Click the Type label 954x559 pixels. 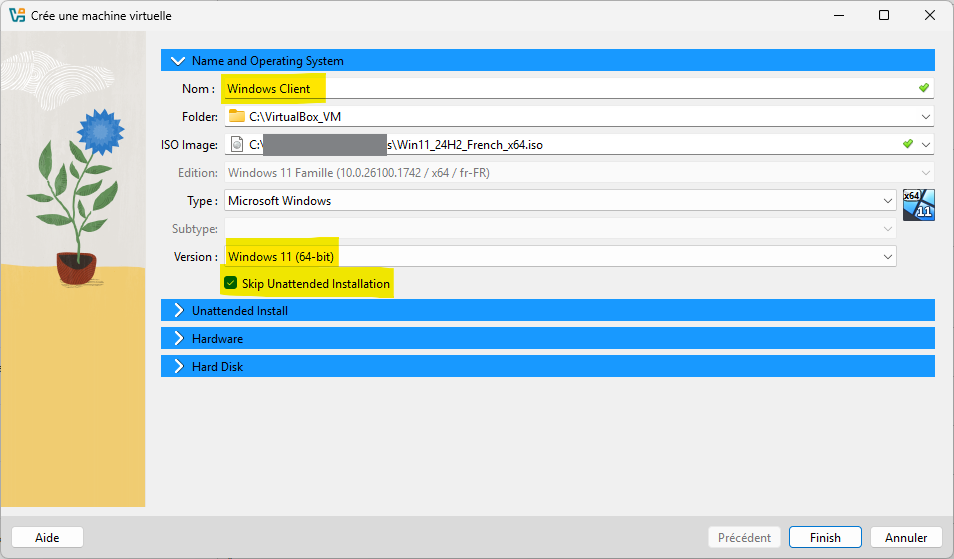pos(202,201)
